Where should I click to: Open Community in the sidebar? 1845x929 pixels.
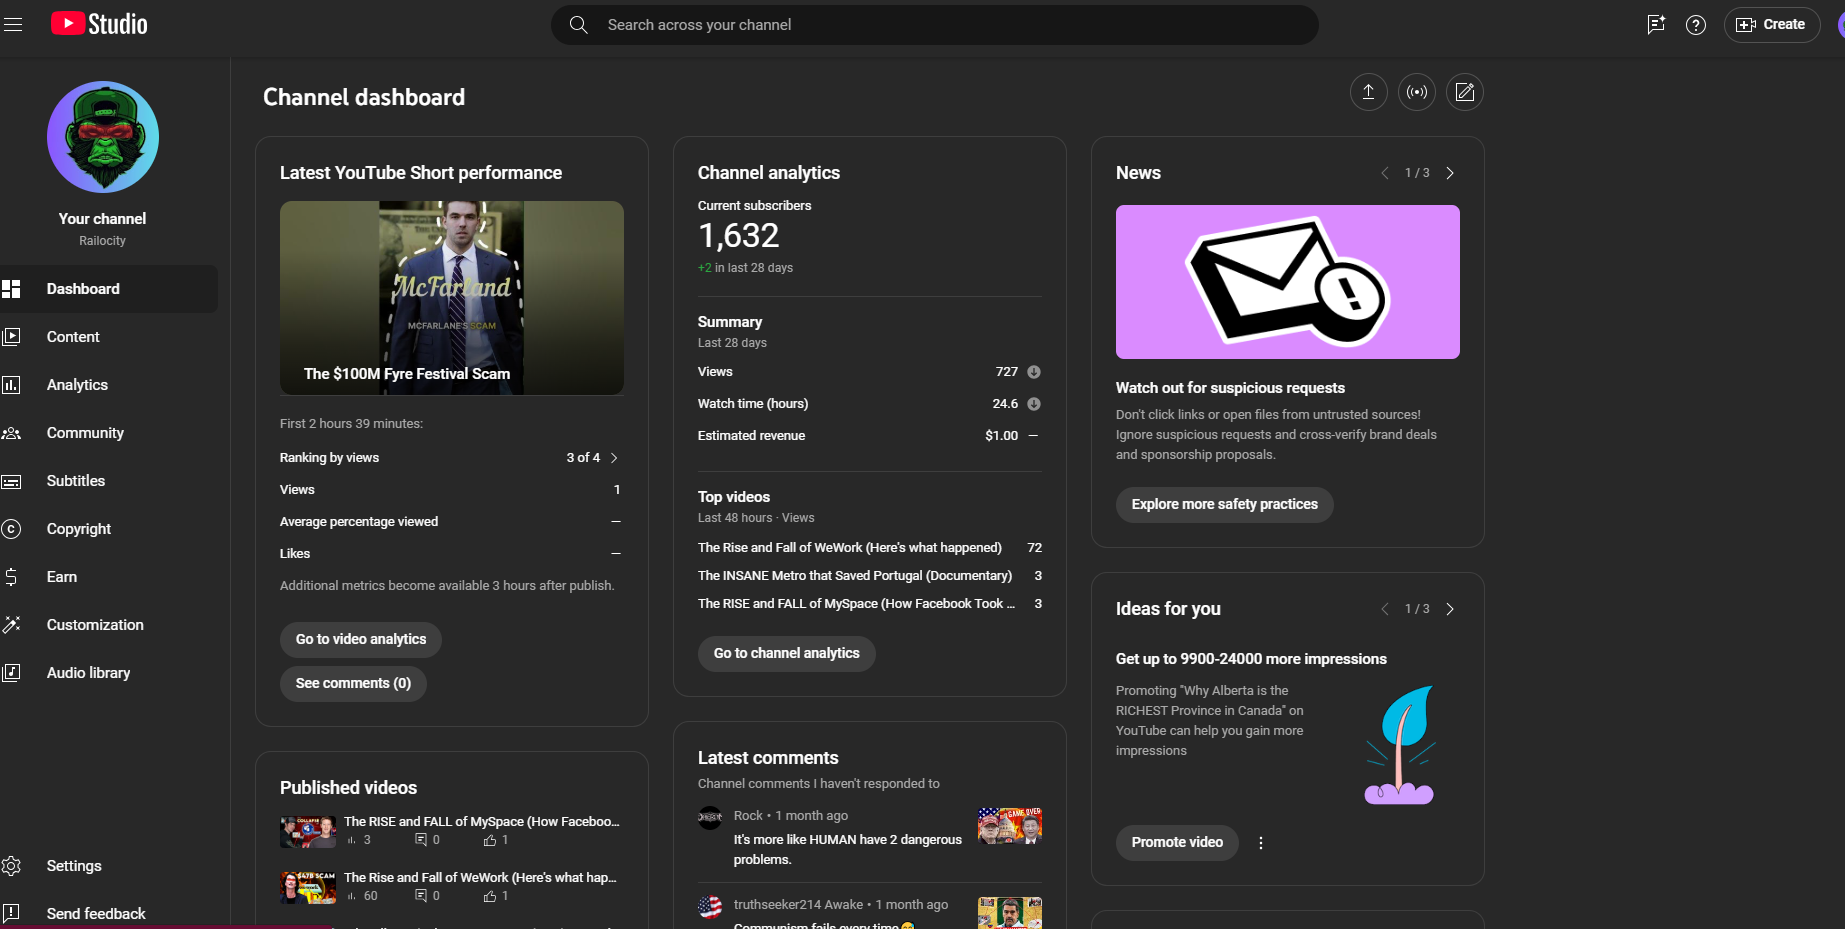pyautogui.click(x=108, y=433)
